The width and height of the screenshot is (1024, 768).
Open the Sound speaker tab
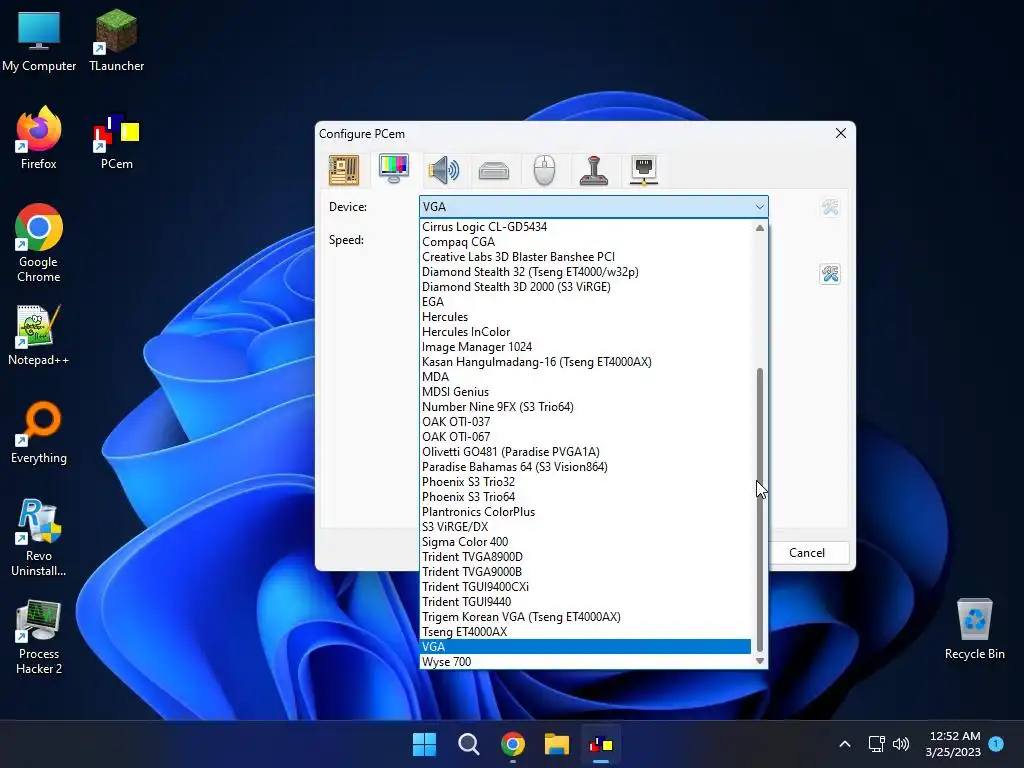[444, 170]
